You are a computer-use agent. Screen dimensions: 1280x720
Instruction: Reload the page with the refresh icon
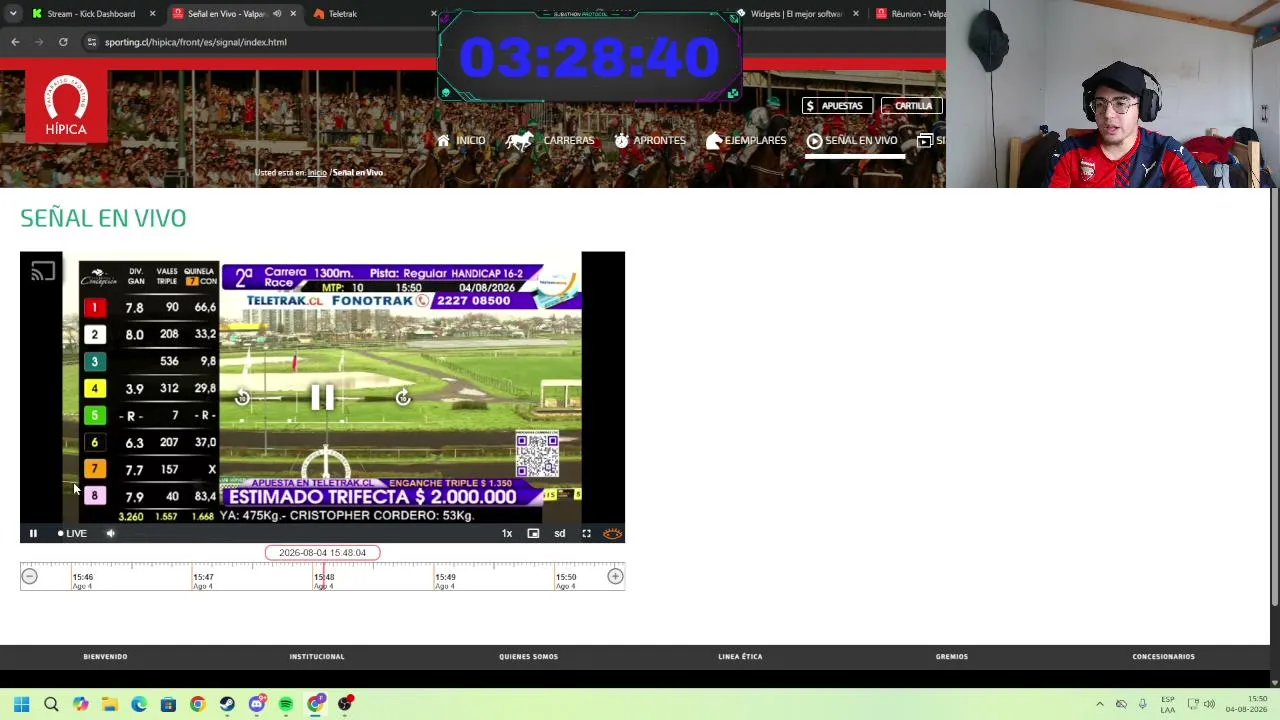(x=63, y=42)
